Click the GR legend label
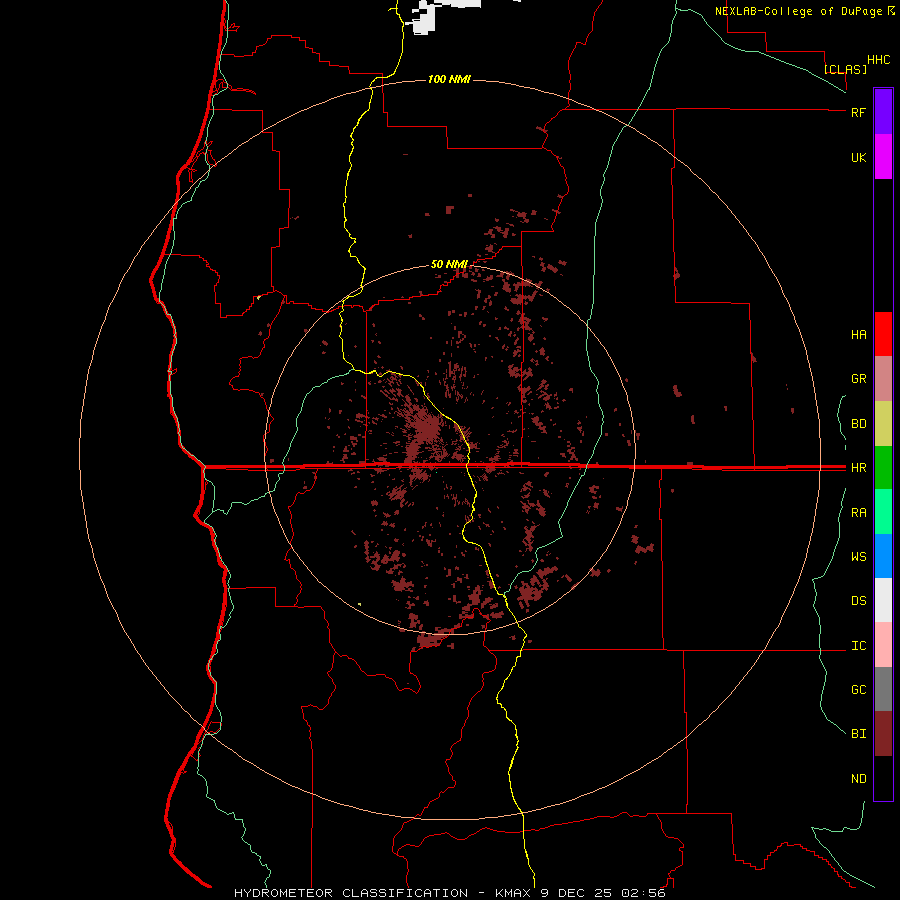The height and width of the screenshot is (900, 900). tap(858, 379)
